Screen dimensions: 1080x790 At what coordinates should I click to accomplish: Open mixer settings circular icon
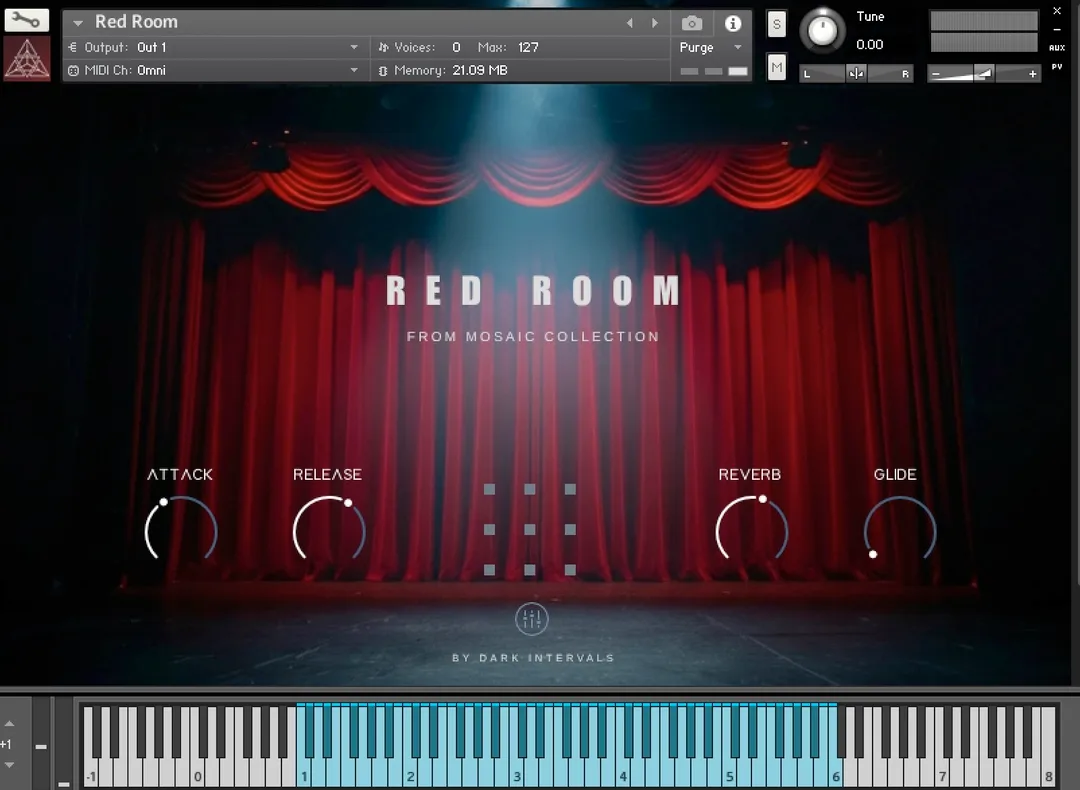tap(532, 619)
